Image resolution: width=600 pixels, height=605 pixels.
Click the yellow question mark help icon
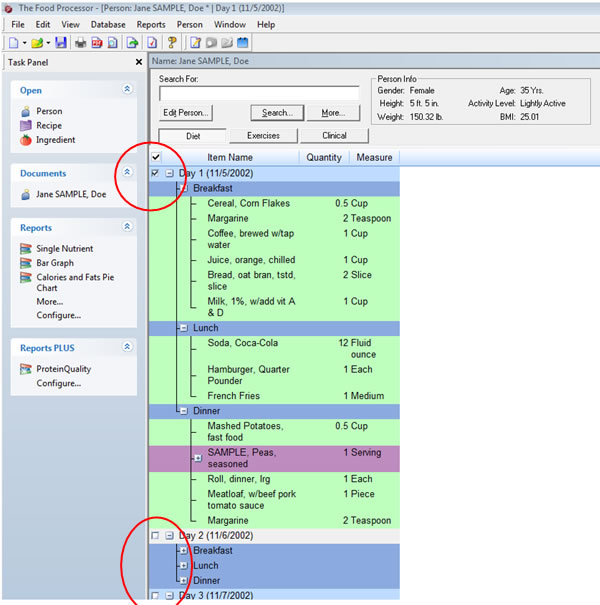pyautogui.click(x=172, y=43)
